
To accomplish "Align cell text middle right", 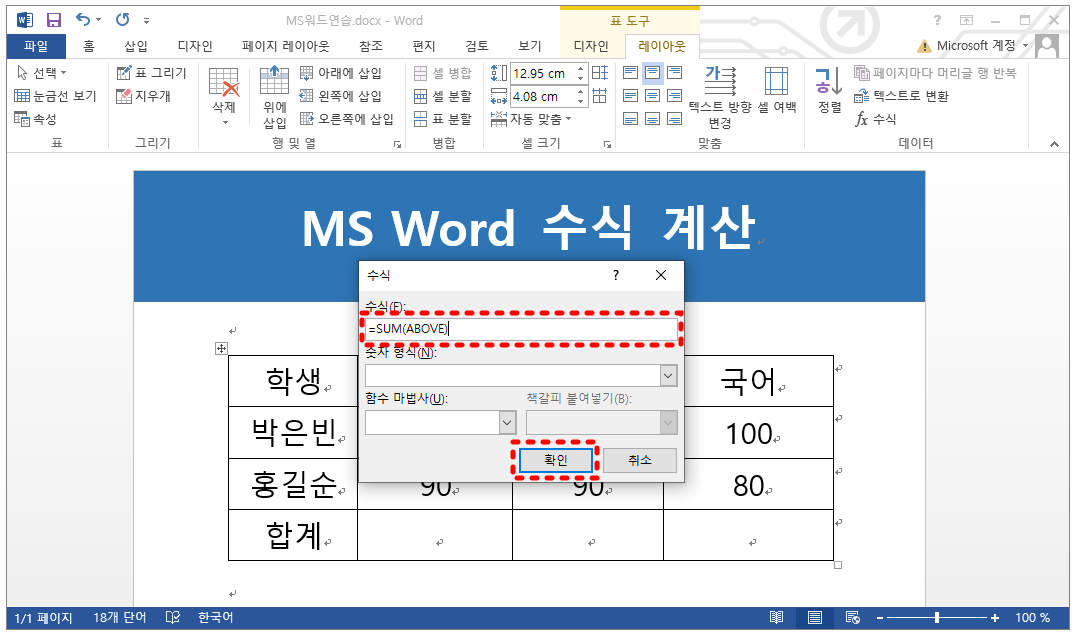I will [675, 96].
